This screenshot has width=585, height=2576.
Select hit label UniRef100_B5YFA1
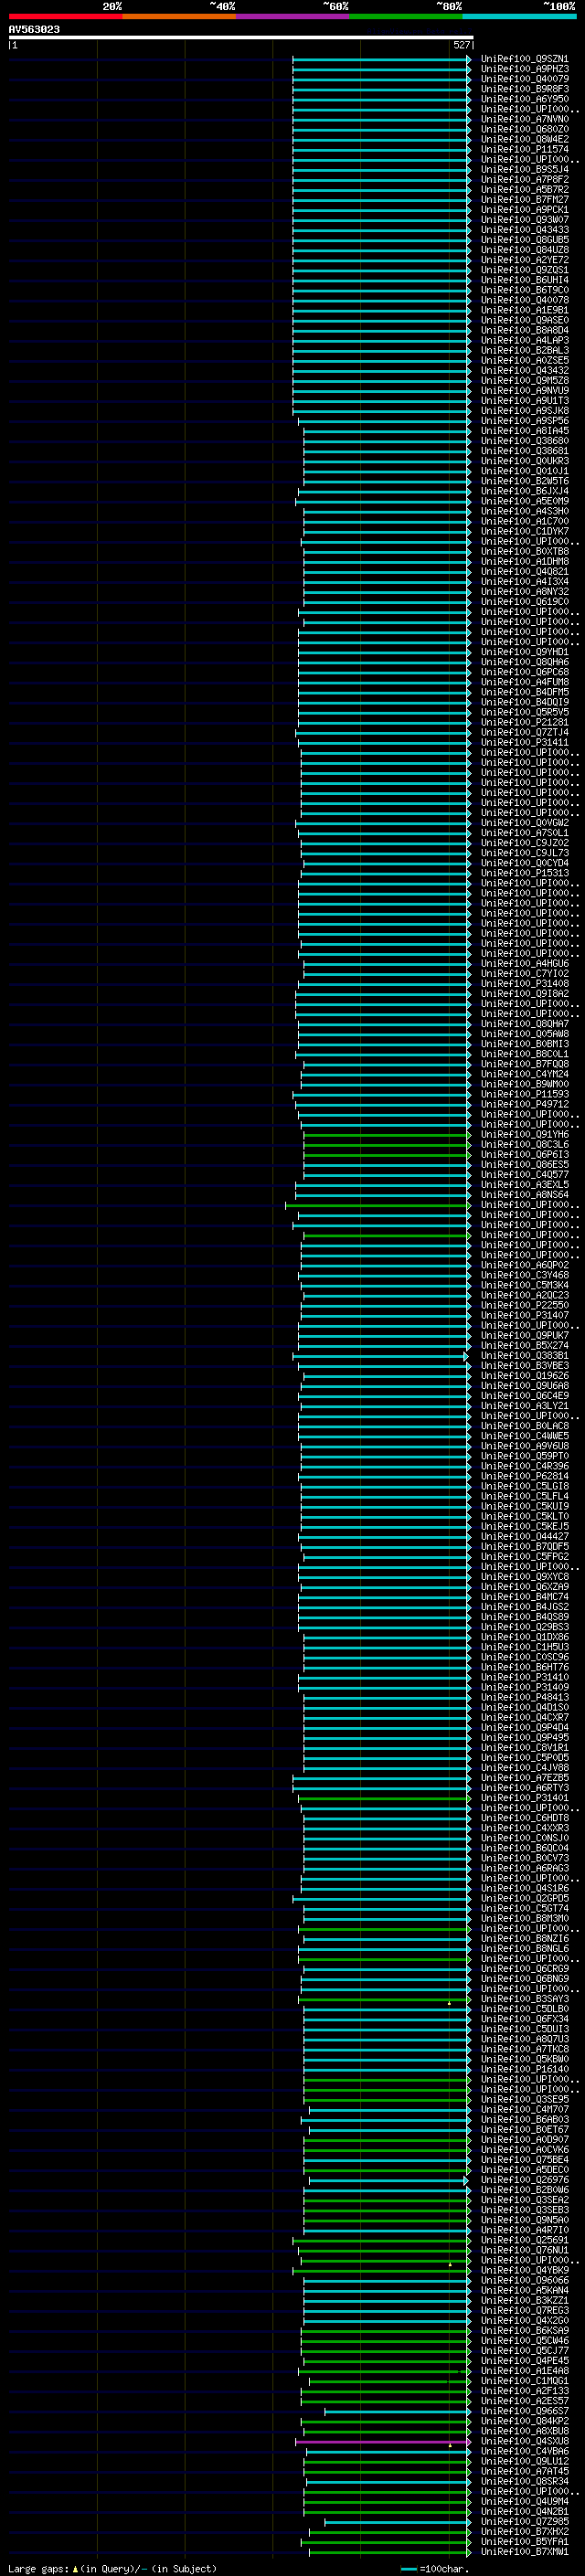point(525,2542)
